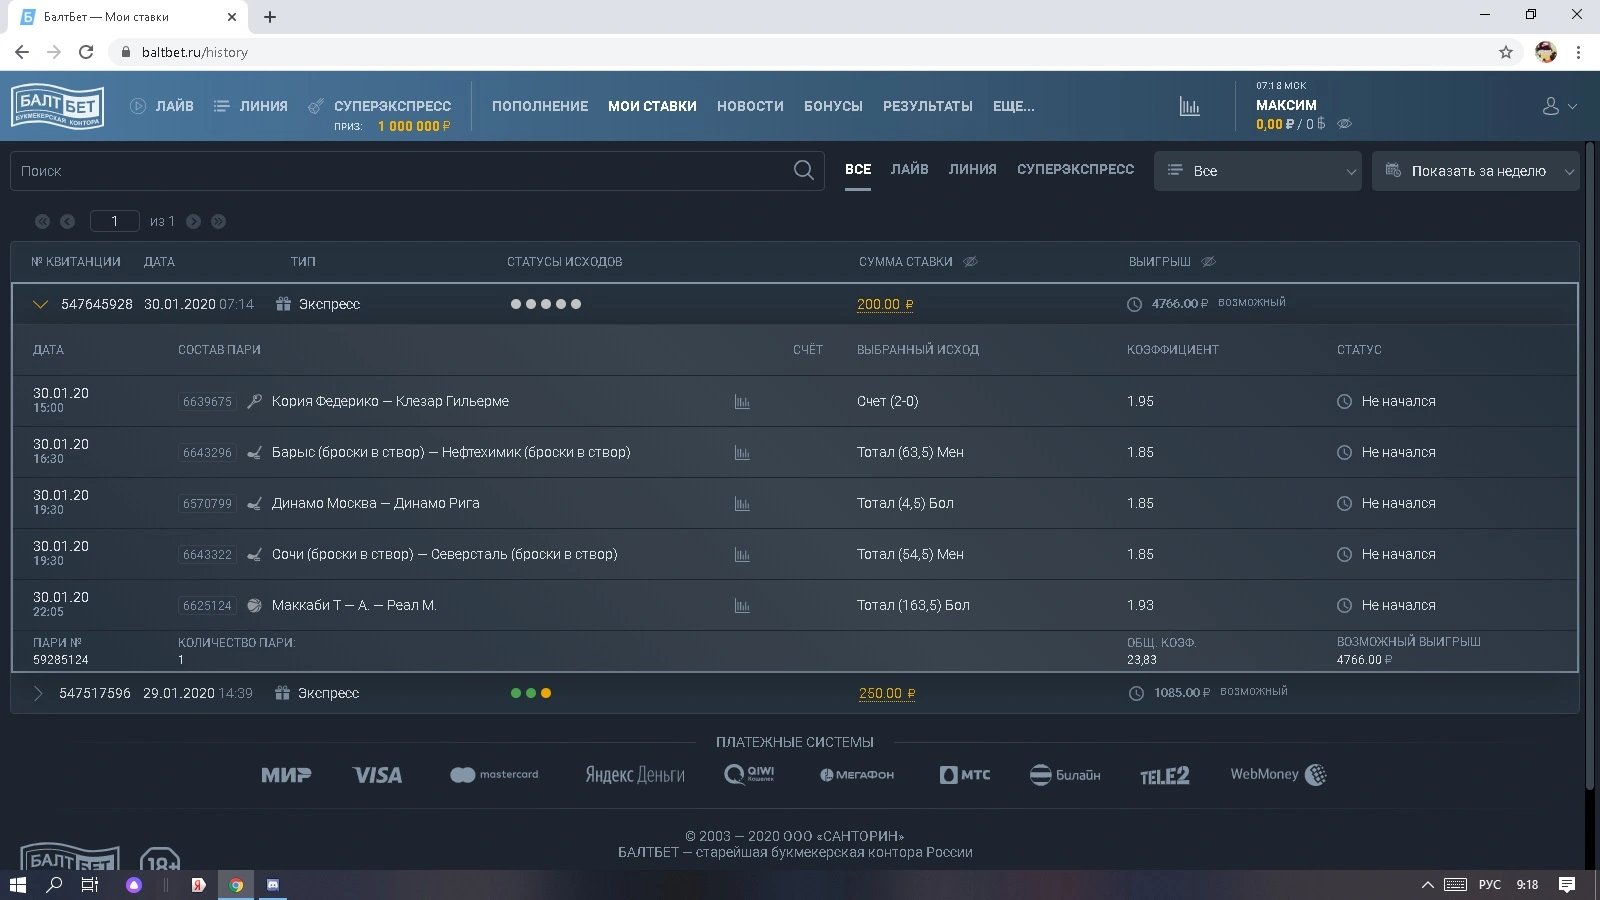Hide the Выигрыш column values
Image resolution: width=1600 pixels, height=900 pixels.
pos(1208,262)
